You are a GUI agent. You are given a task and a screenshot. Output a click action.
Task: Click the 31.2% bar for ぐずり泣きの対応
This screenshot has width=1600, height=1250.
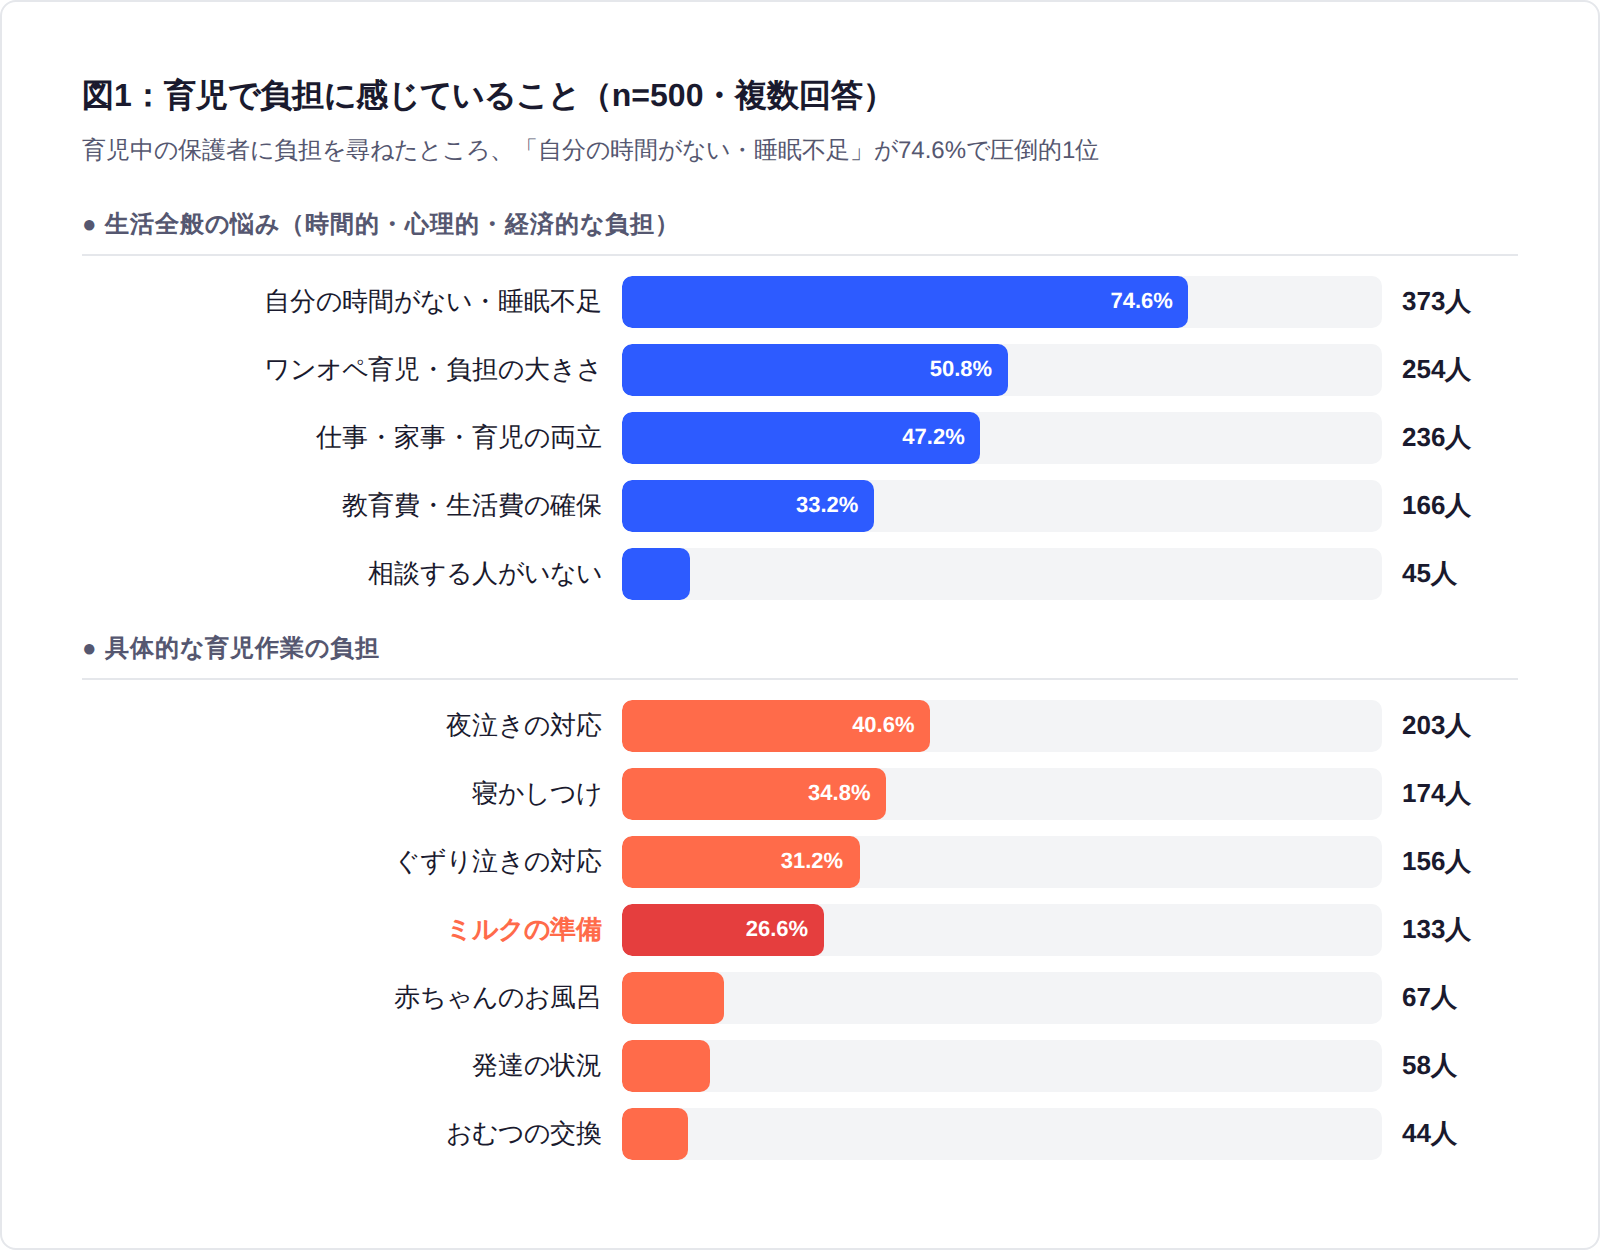[x=740, y=862]
